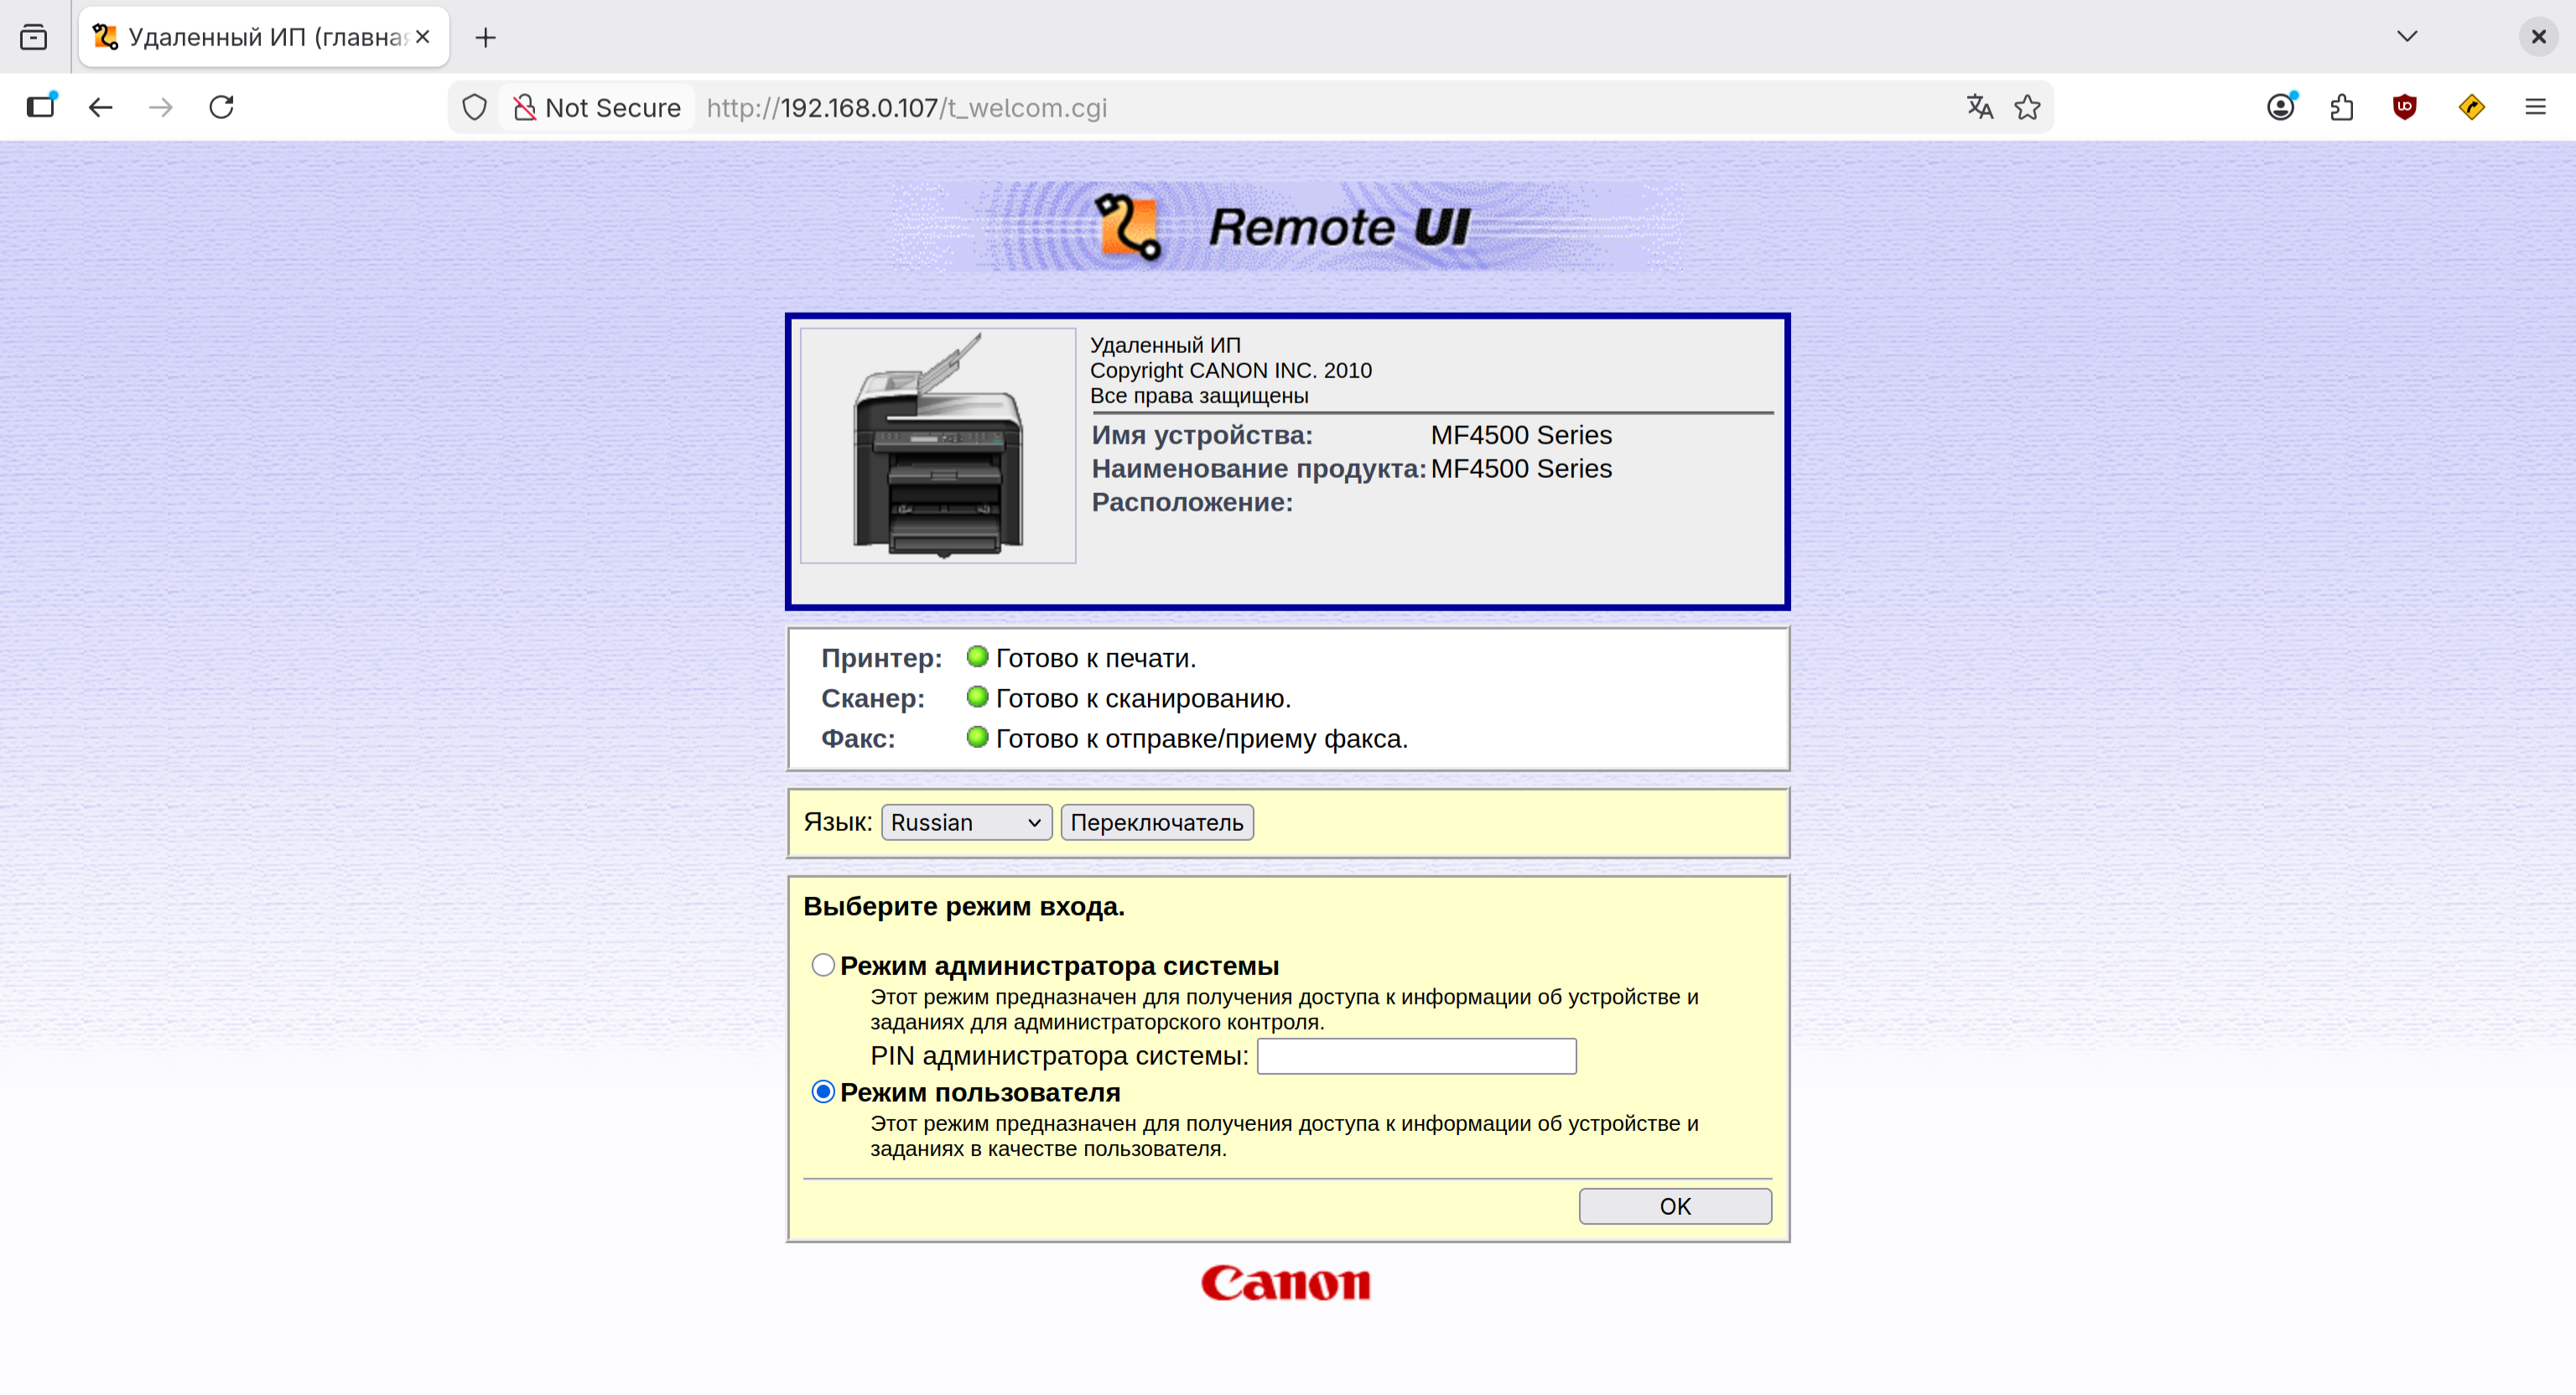Expand the list all tabs chevron
Image resolution: width=2576 pixels, height=1395 pixels.
[x=2406, y=37]
